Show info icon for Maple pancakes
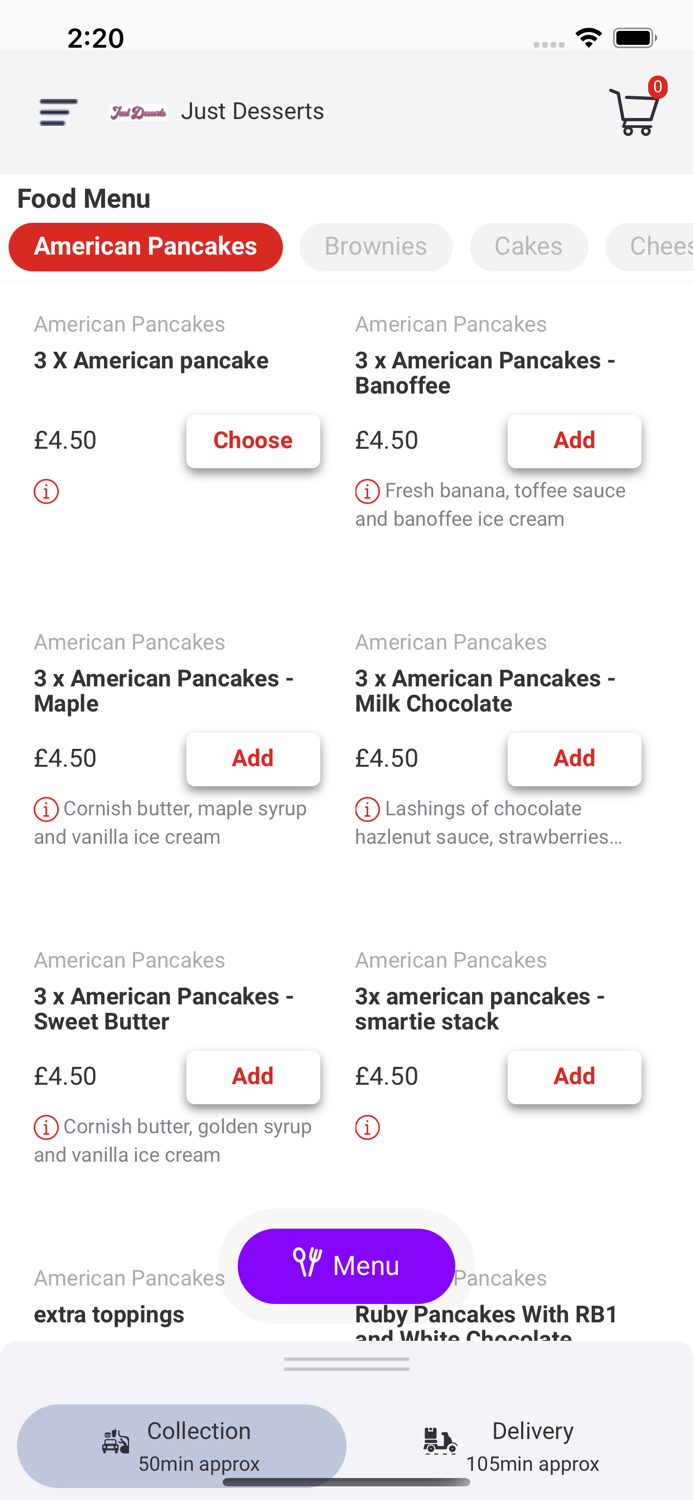Screen dimensions: 693x1500 [x=46, y=809]
